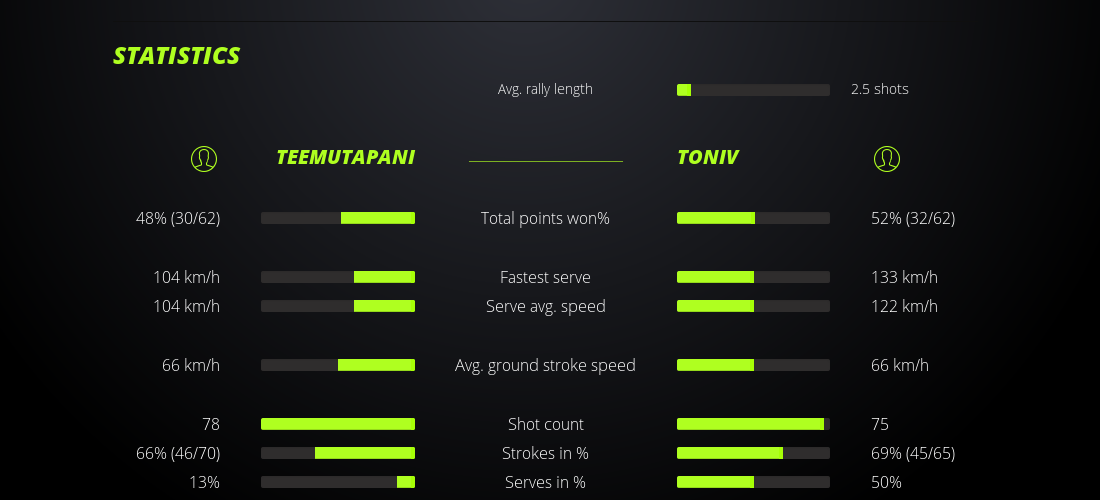Click Toniv's Total points won bar

coord(753,218)
